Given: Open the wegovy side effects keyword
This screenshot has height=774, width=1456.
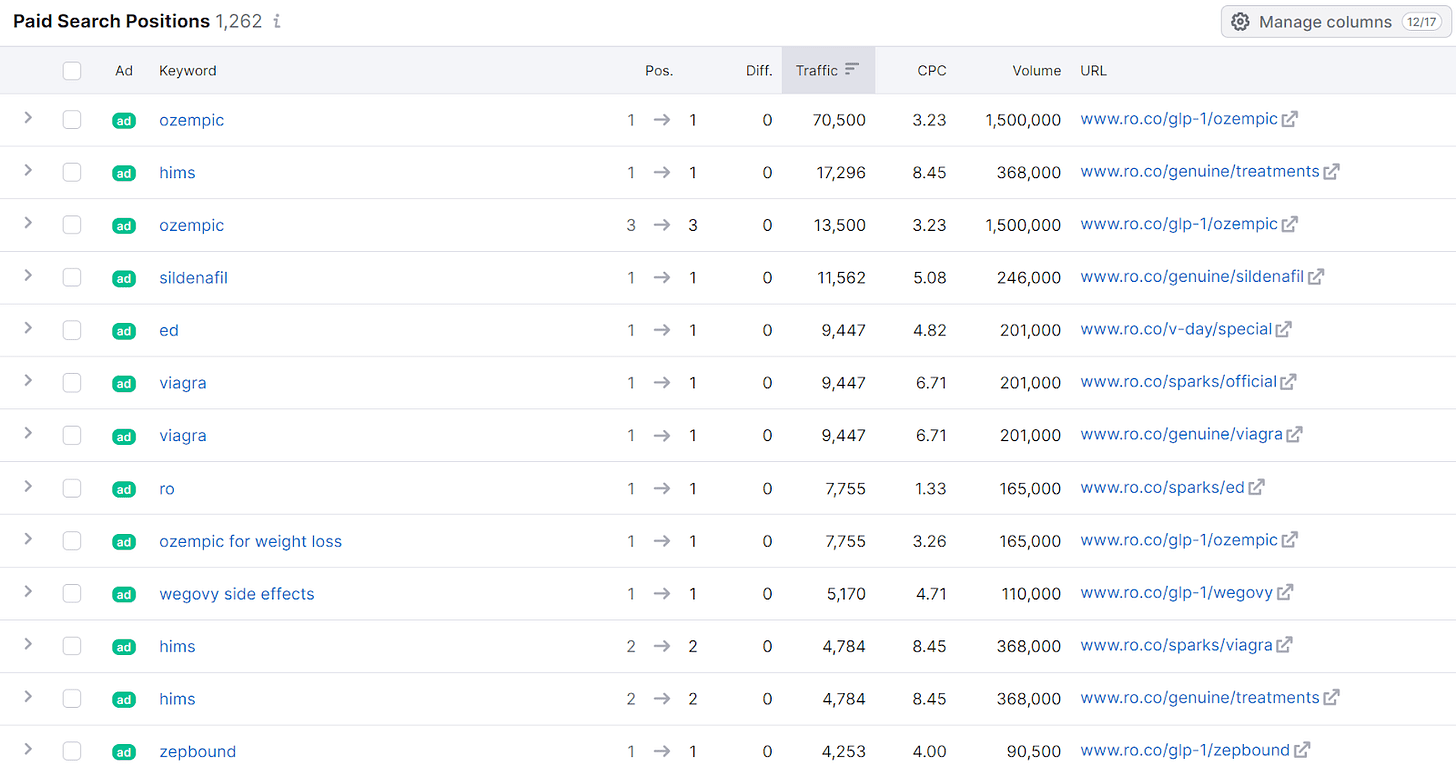Looking at the screenshot, I should click(237, 594).
